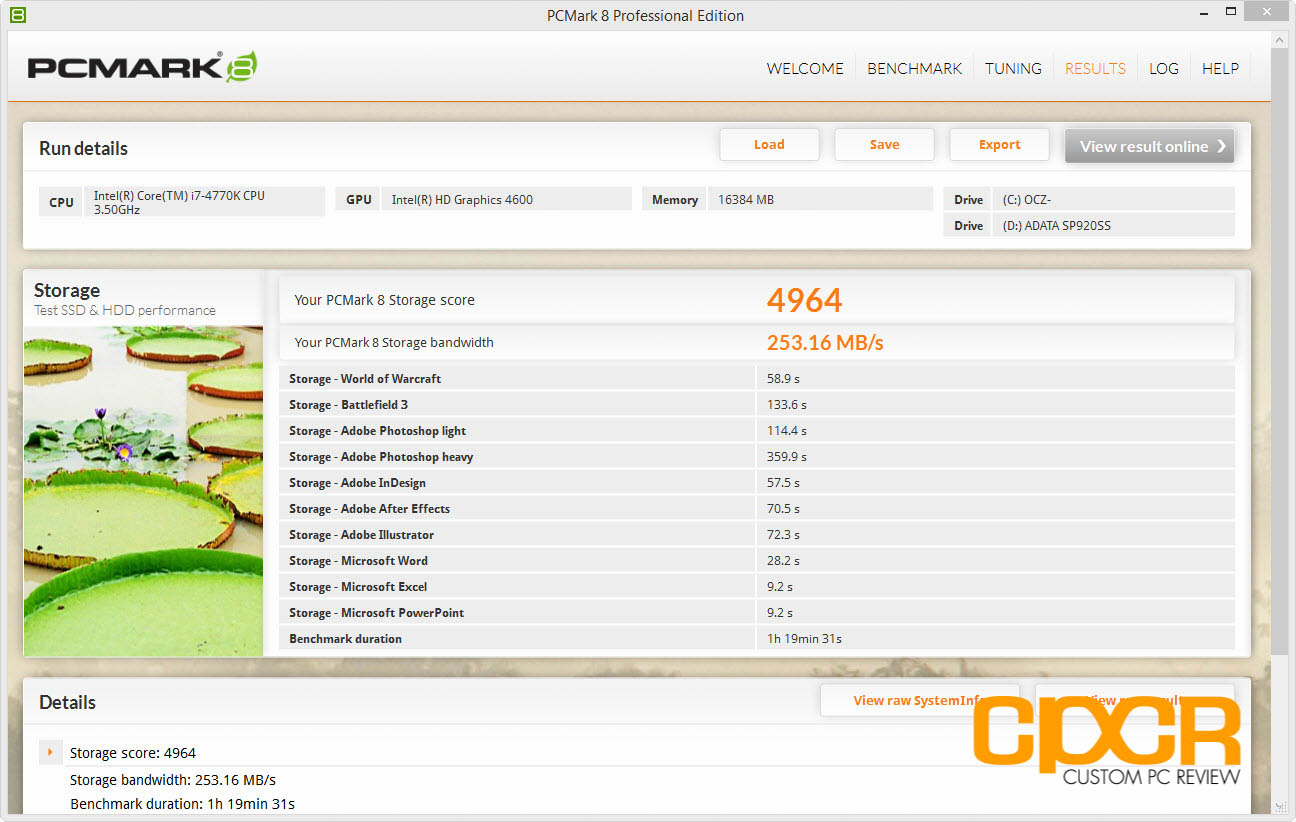Click the PCMark 8 logo
This screenshot has height=822, width=1296.
[142, 67]
